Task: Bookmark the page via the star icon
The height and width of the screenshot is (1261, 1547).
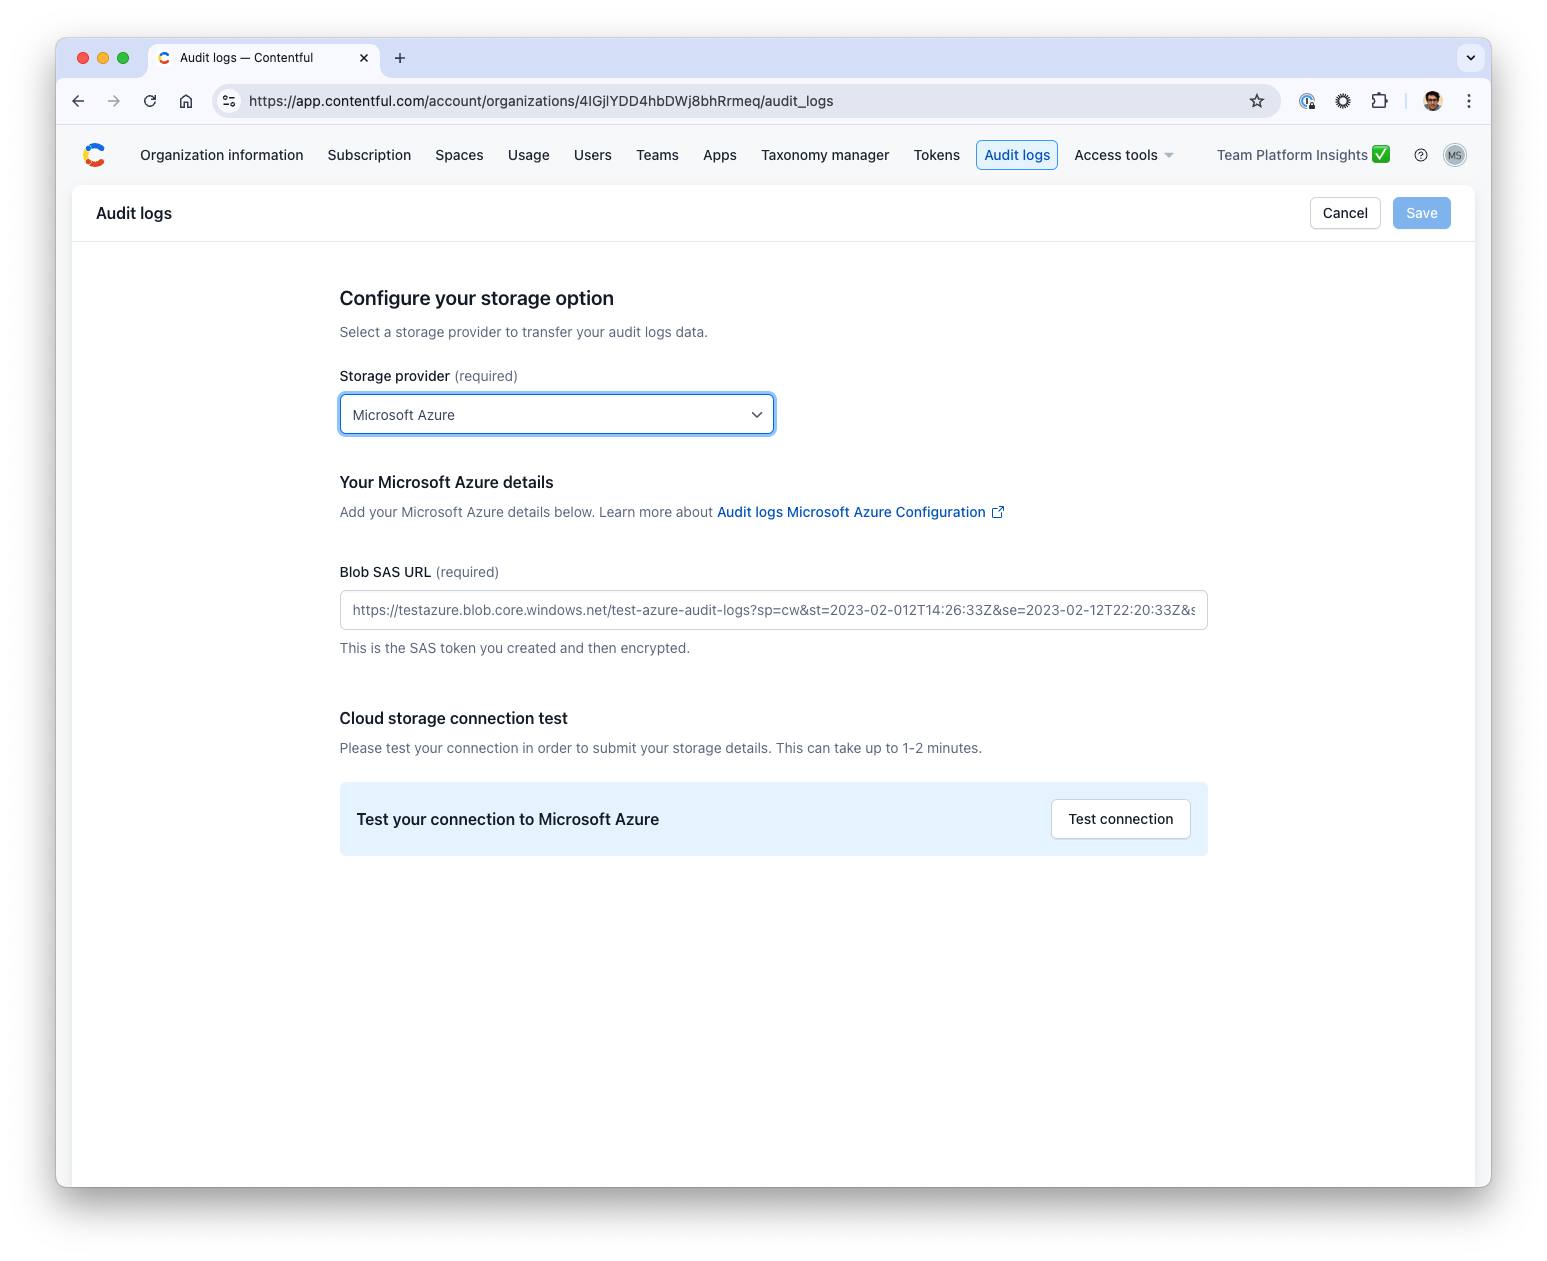Action: pyautogui.click(x=1257, y=101)
